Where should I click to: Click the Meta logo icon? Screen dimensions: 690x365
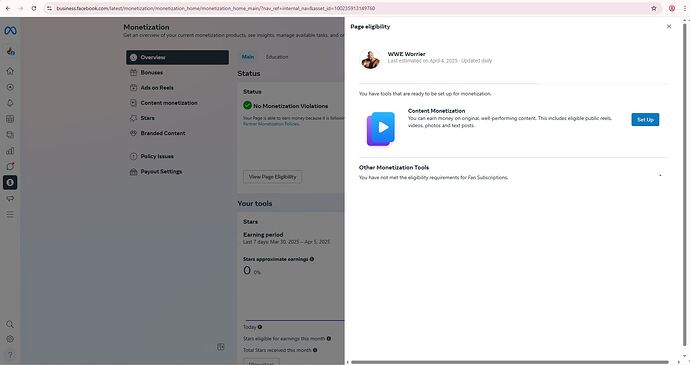10,30
